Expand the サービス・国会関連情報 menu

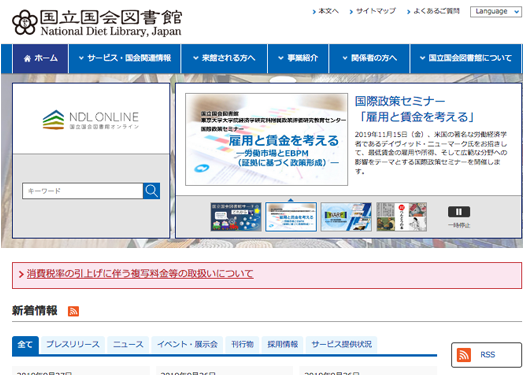tap(125, 58)
